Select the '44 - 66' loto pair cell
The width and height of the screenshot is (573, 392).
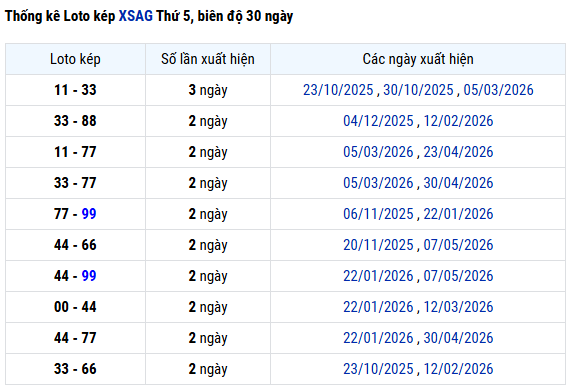pos(75,245)
